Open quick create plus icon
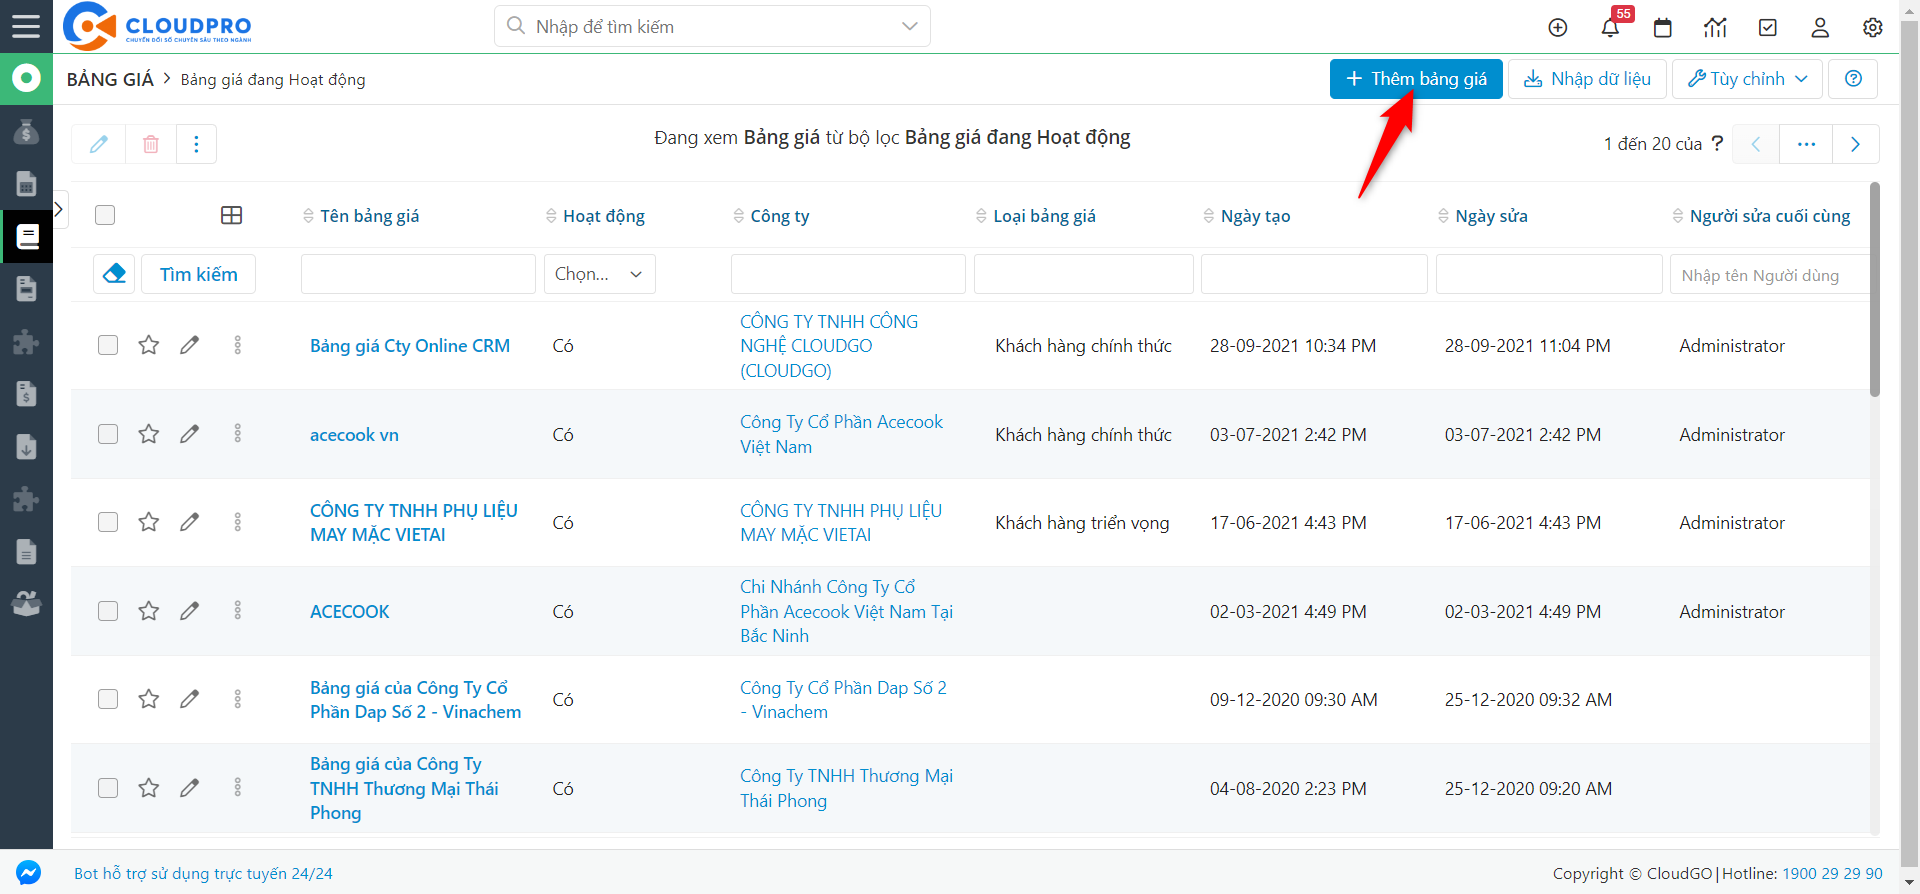The width and height of the screenshot is (1920, 894). click(1558, 27)
